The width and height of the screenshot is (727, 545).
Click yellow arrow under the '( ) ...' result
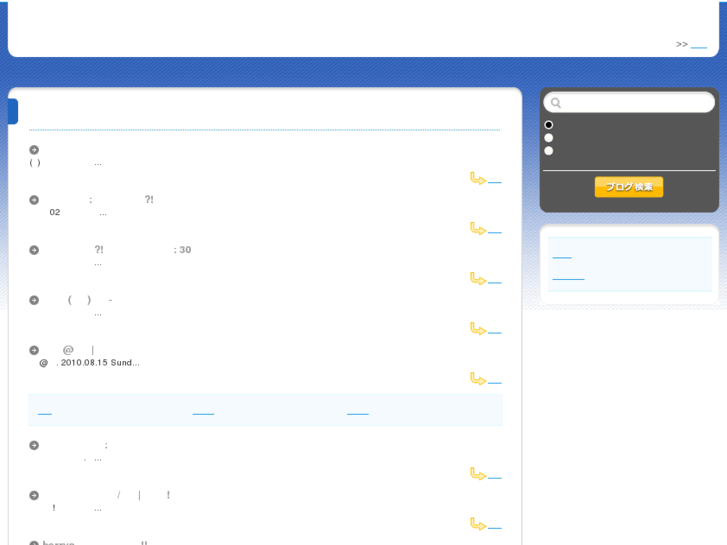478,179
